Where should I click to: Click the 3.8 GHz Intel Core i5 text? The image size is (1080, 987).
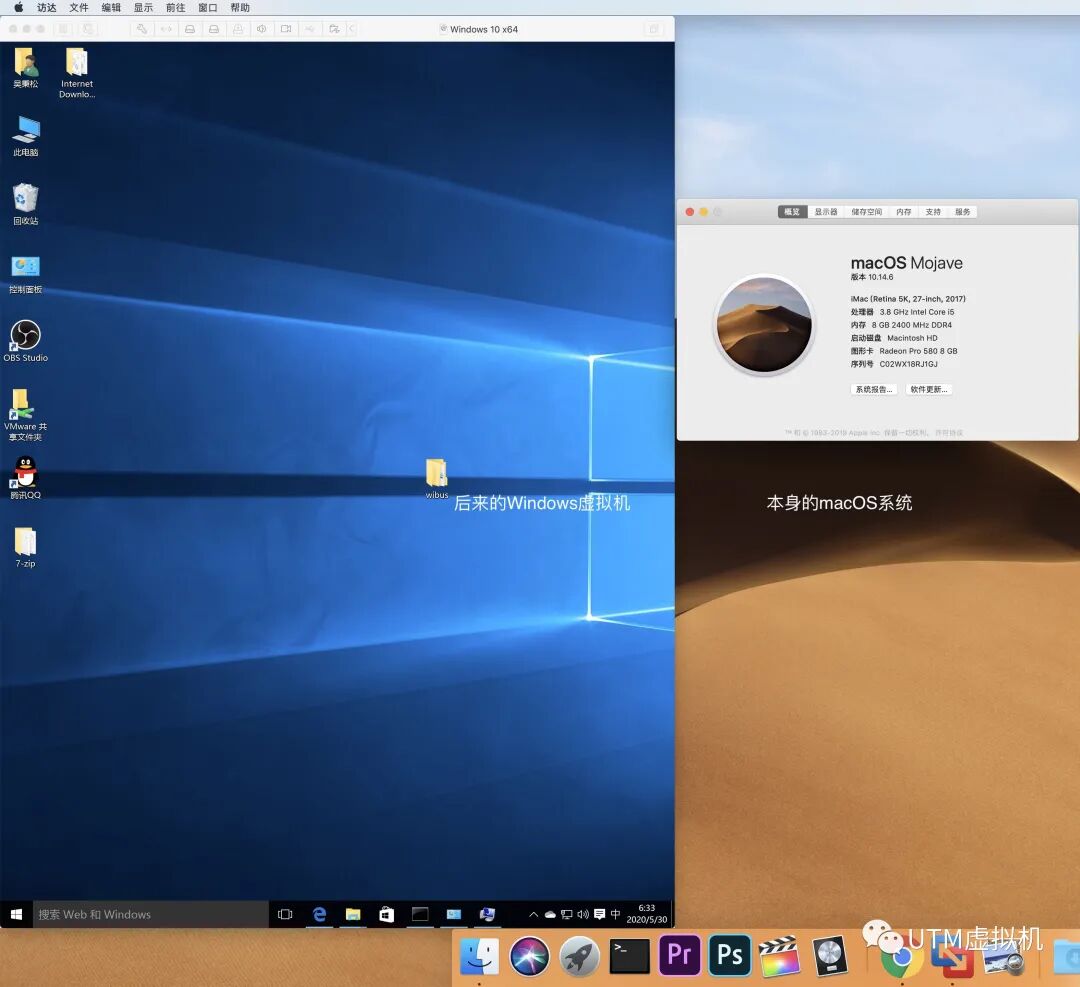click(x=917, y=311)
